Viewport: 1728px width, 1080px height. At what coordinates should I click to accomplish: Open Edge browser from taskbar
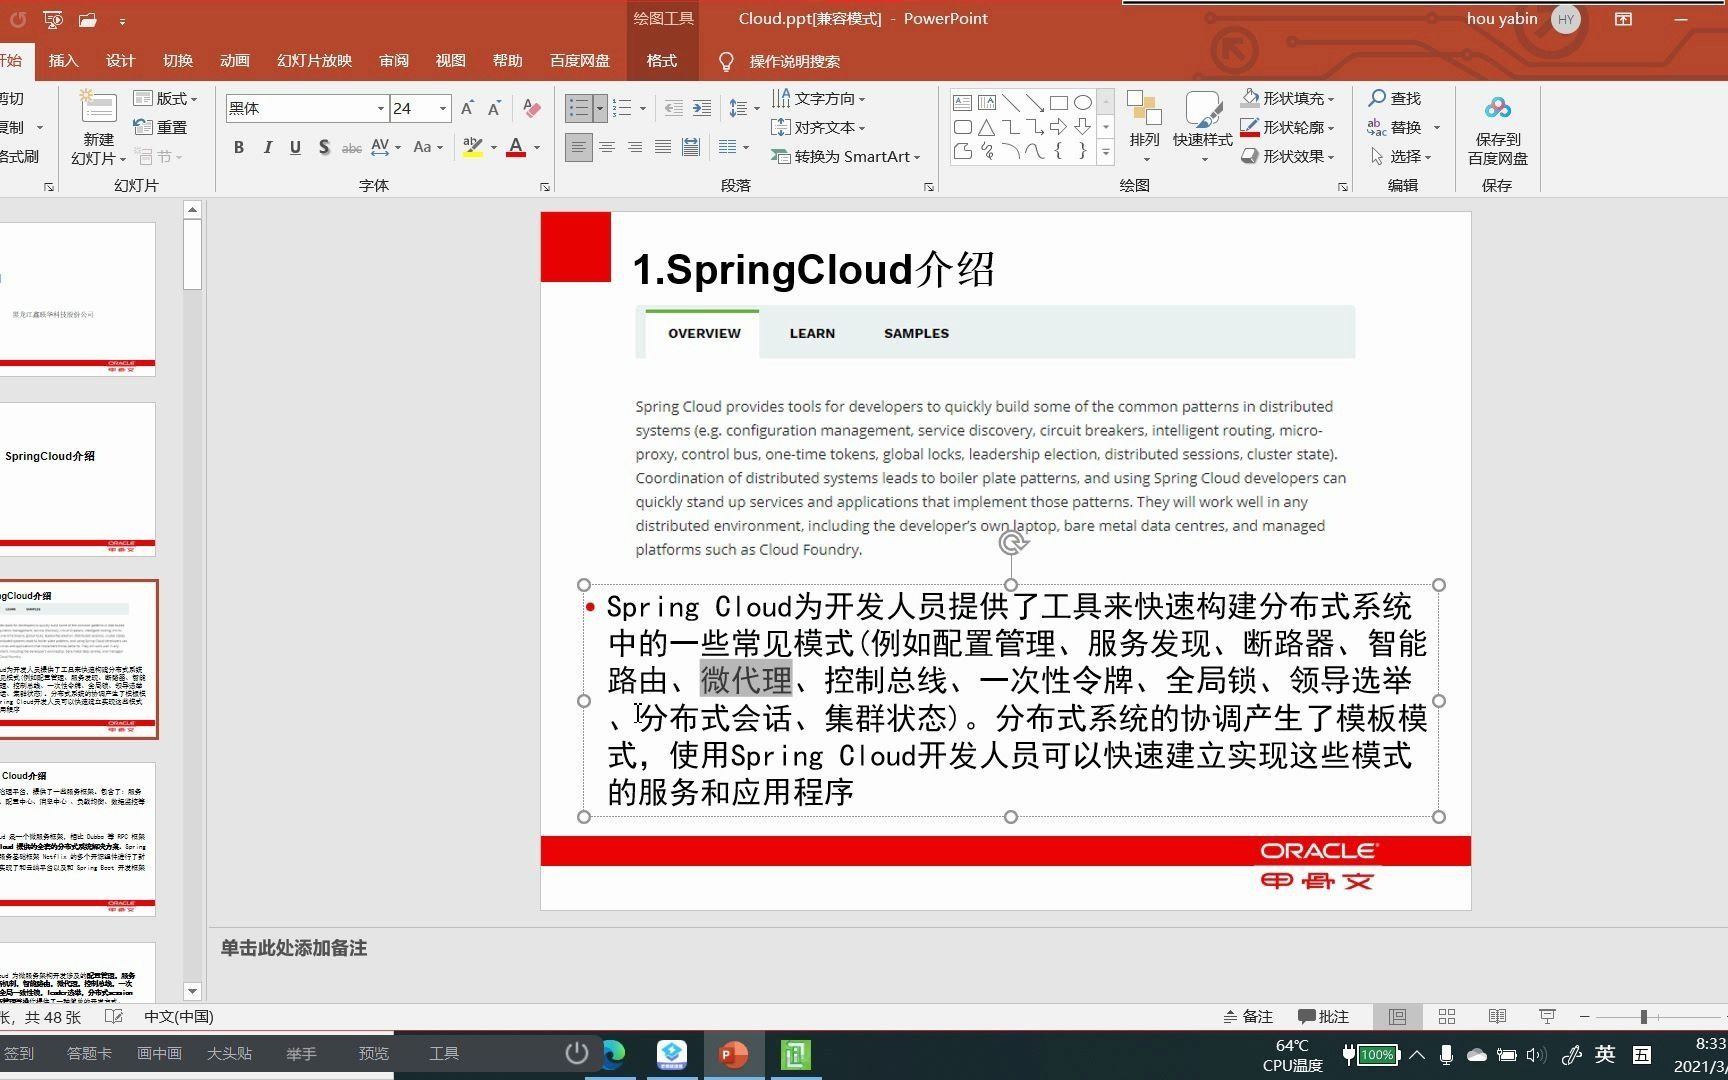coord(613,1054)
